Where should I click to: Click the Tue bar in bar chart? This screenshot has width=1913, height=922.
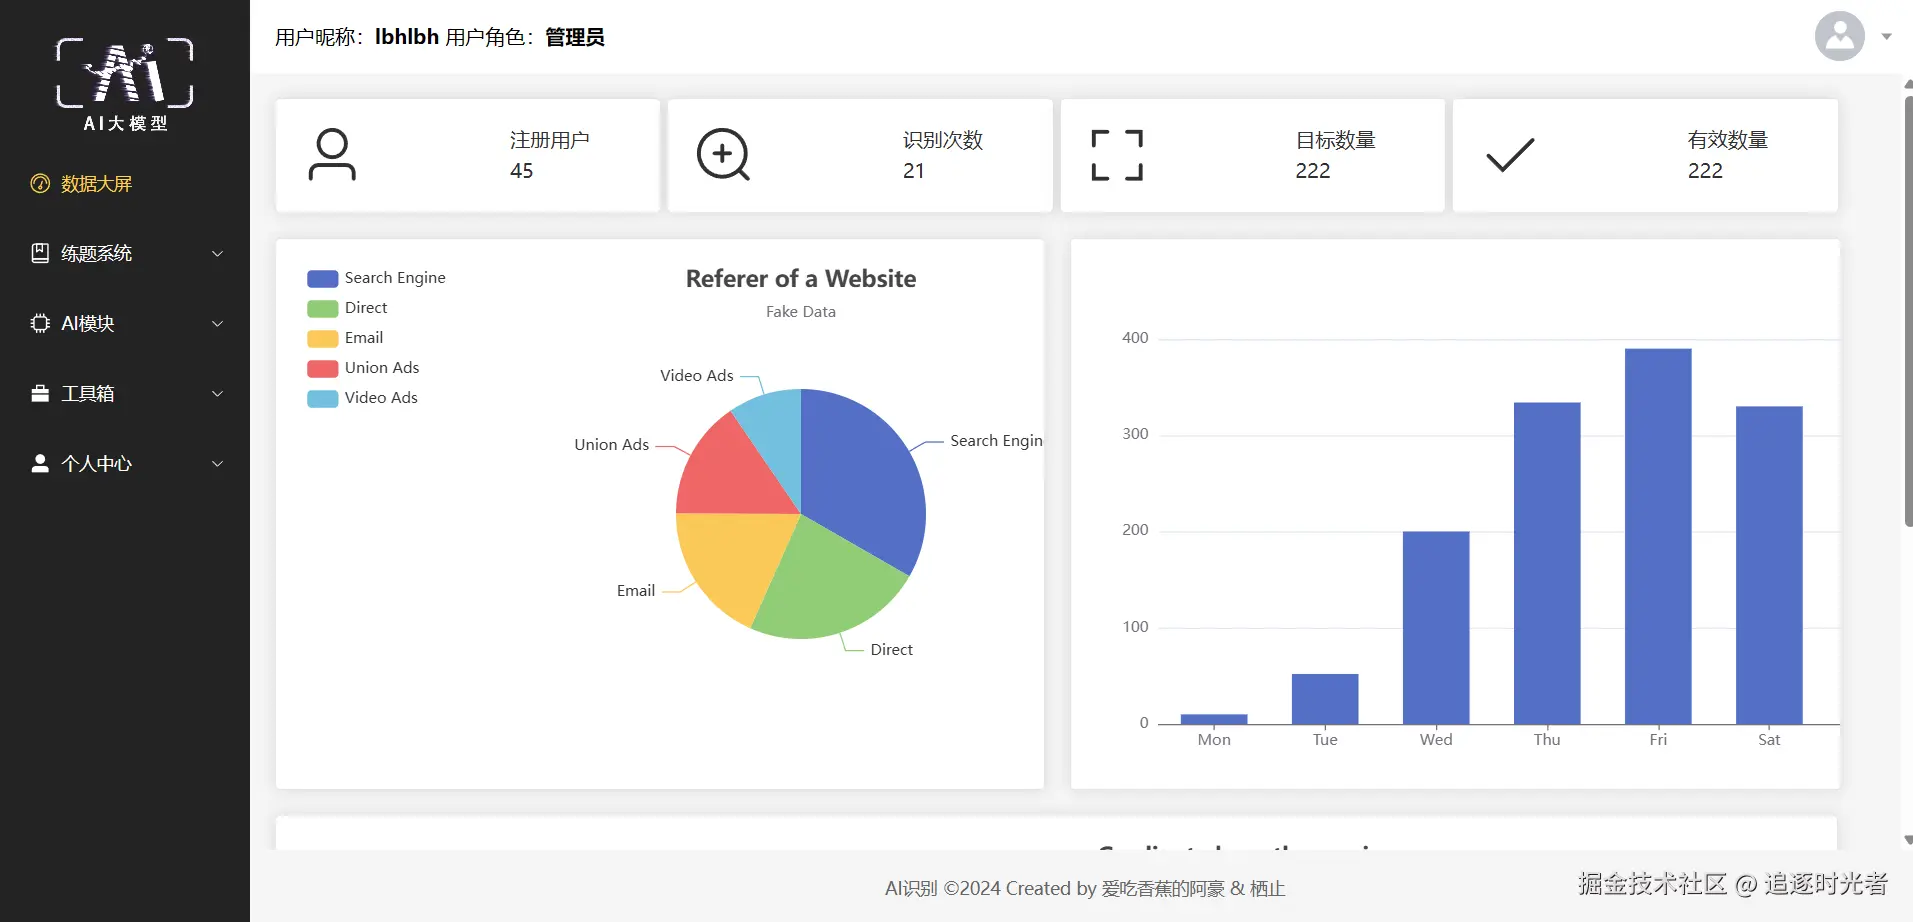click(x=1325, y=699)
